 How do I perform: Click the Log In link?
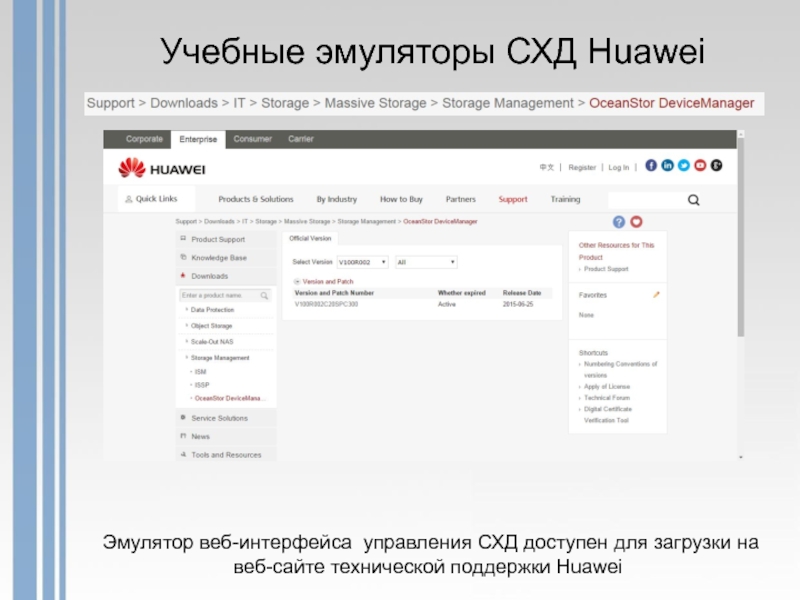pyautogui.click(x=618, y=167)
